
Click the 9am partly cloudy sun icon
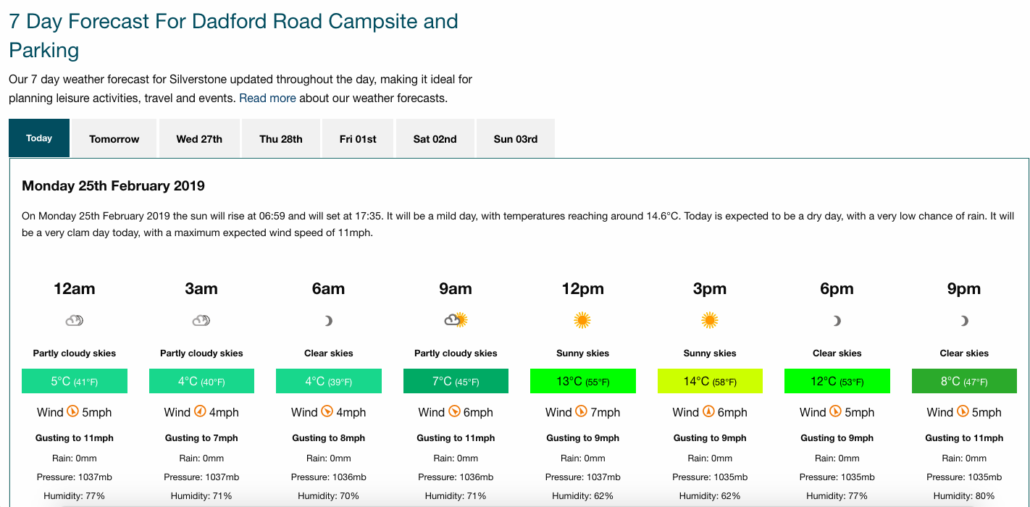click(x=455, y=320)
